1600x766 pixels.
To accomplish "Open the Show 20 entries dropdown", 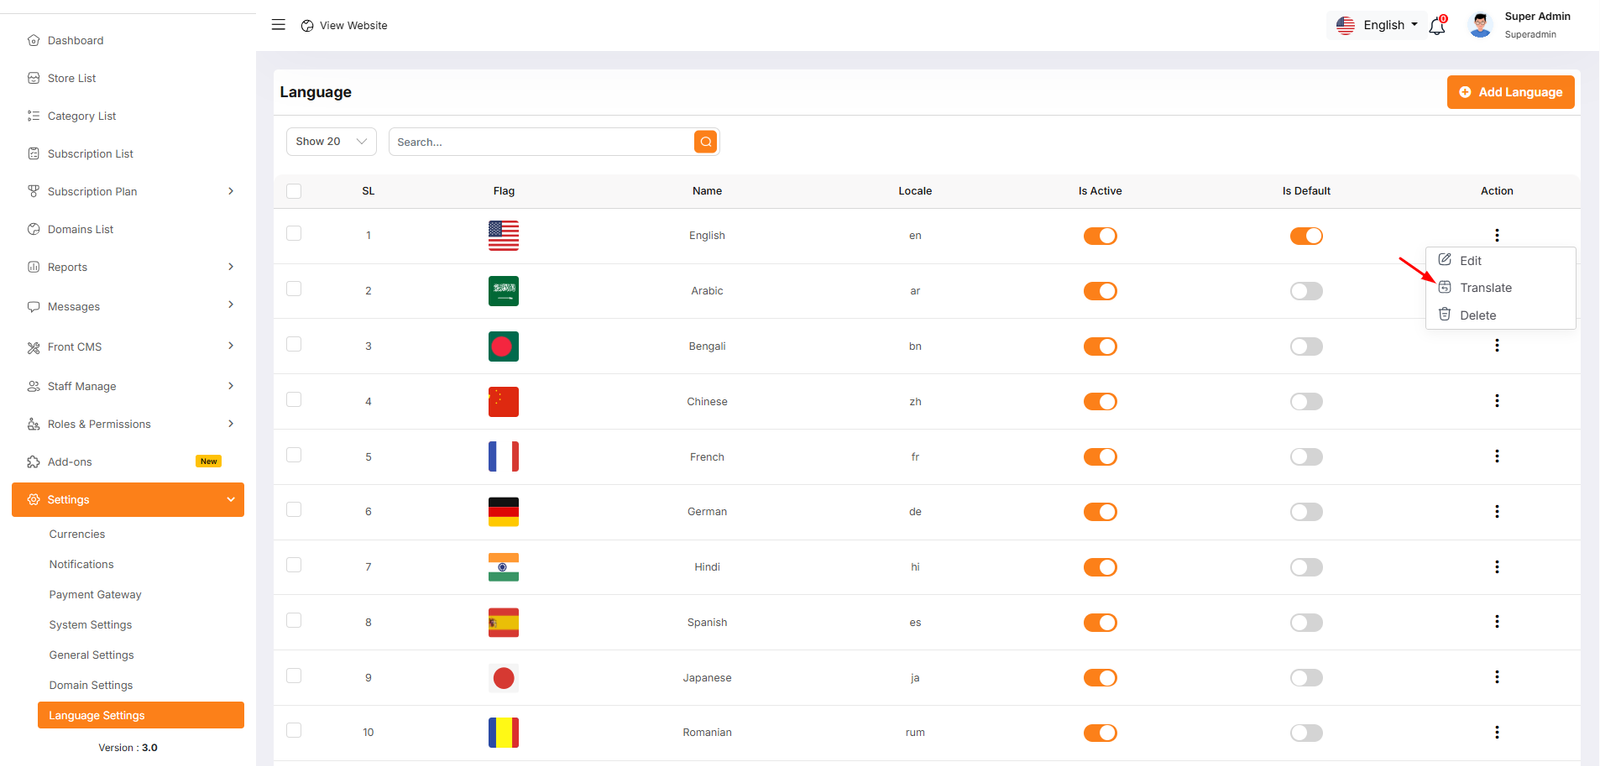I will (x=331, y=142).
